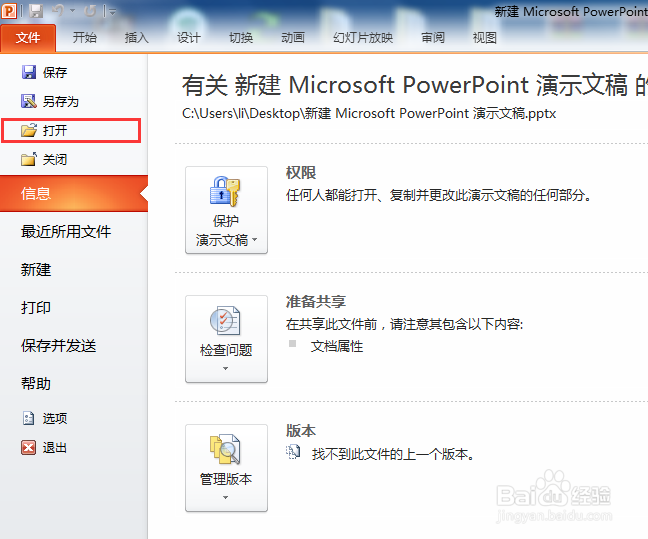Click the text 找不到此文件的上一个版本
Viewport: 648px width, 539px height.
tap(393, 454)
